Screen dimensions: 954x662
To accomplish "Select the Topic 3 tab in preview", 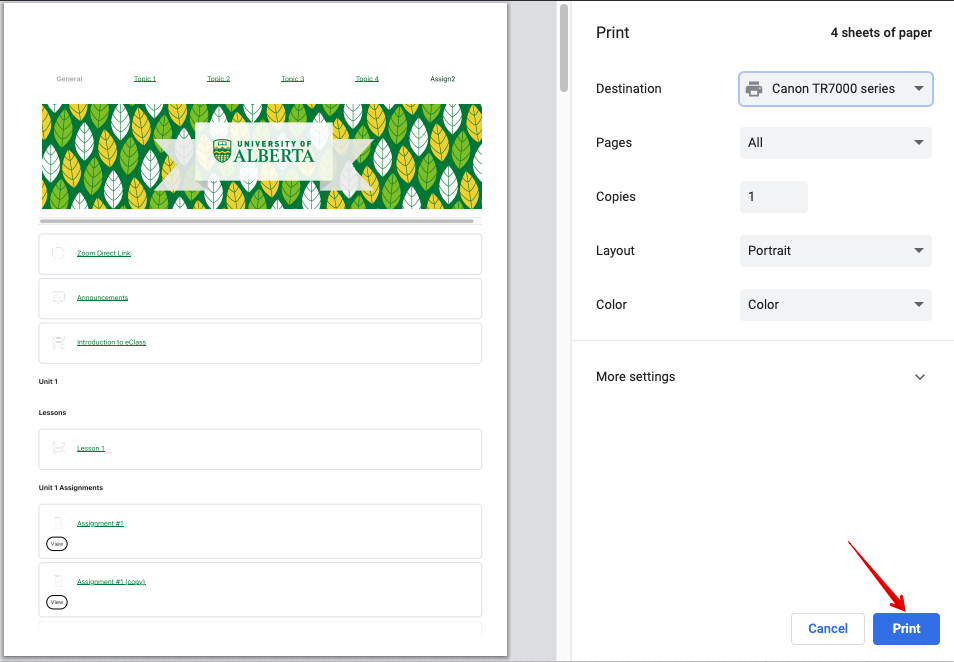I will 292,79.
